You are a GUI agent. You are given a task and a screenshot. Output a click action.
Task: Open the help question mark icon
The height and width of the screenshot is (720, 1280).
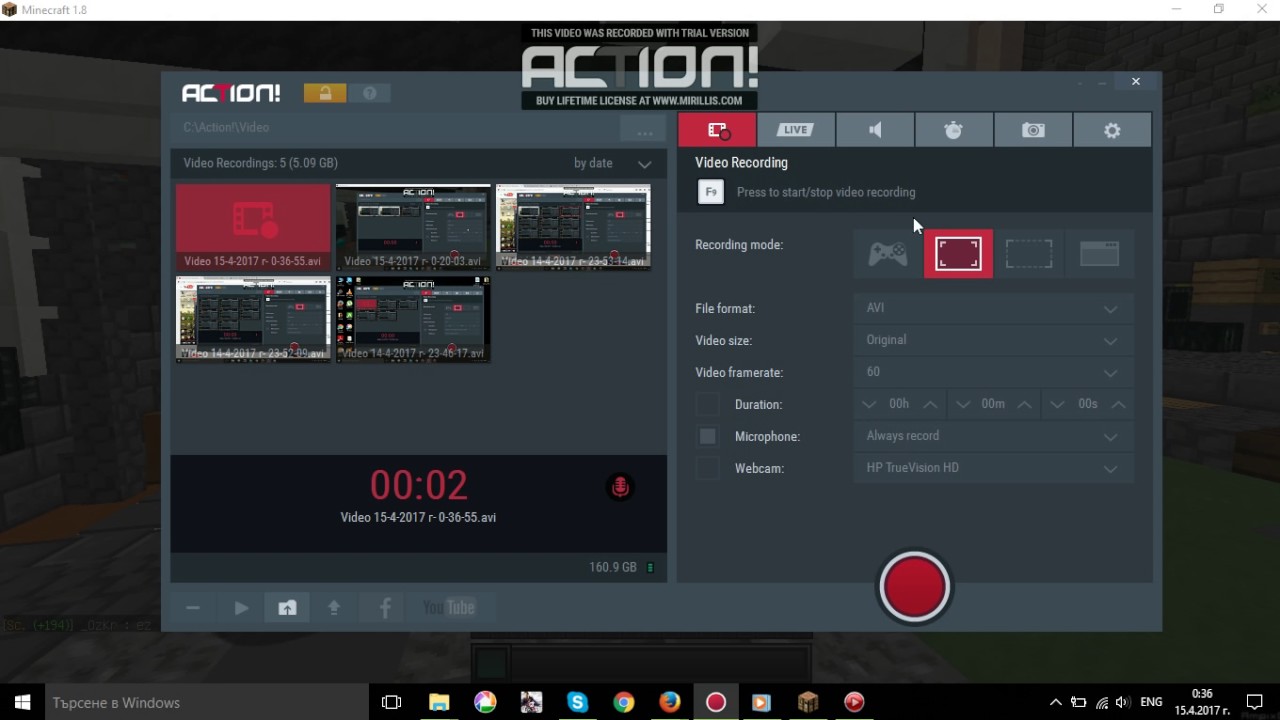370,93
